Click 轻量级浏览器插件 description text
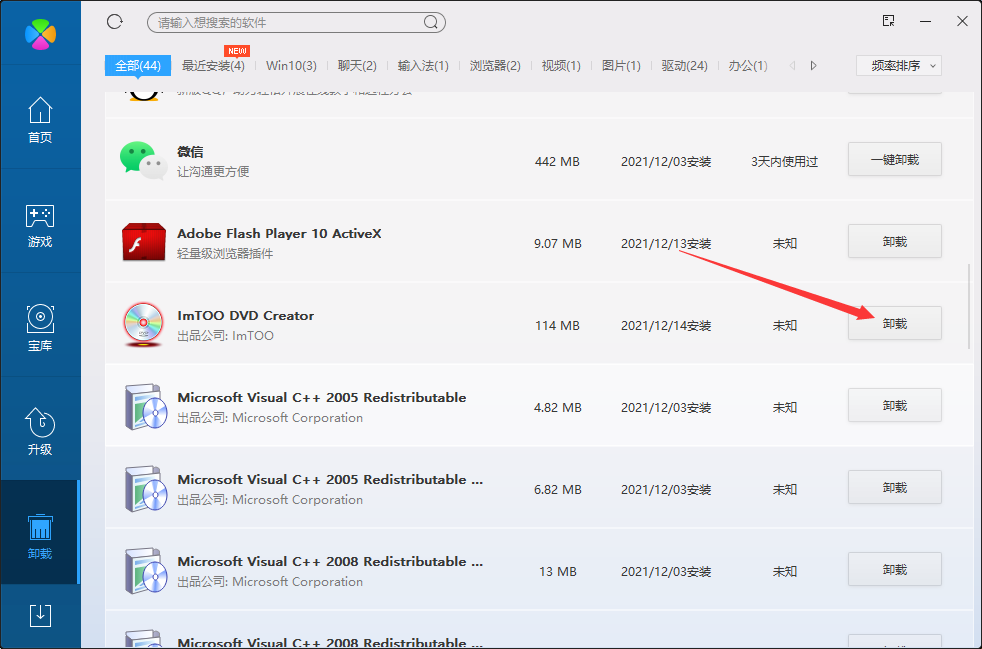 (225, 254)
